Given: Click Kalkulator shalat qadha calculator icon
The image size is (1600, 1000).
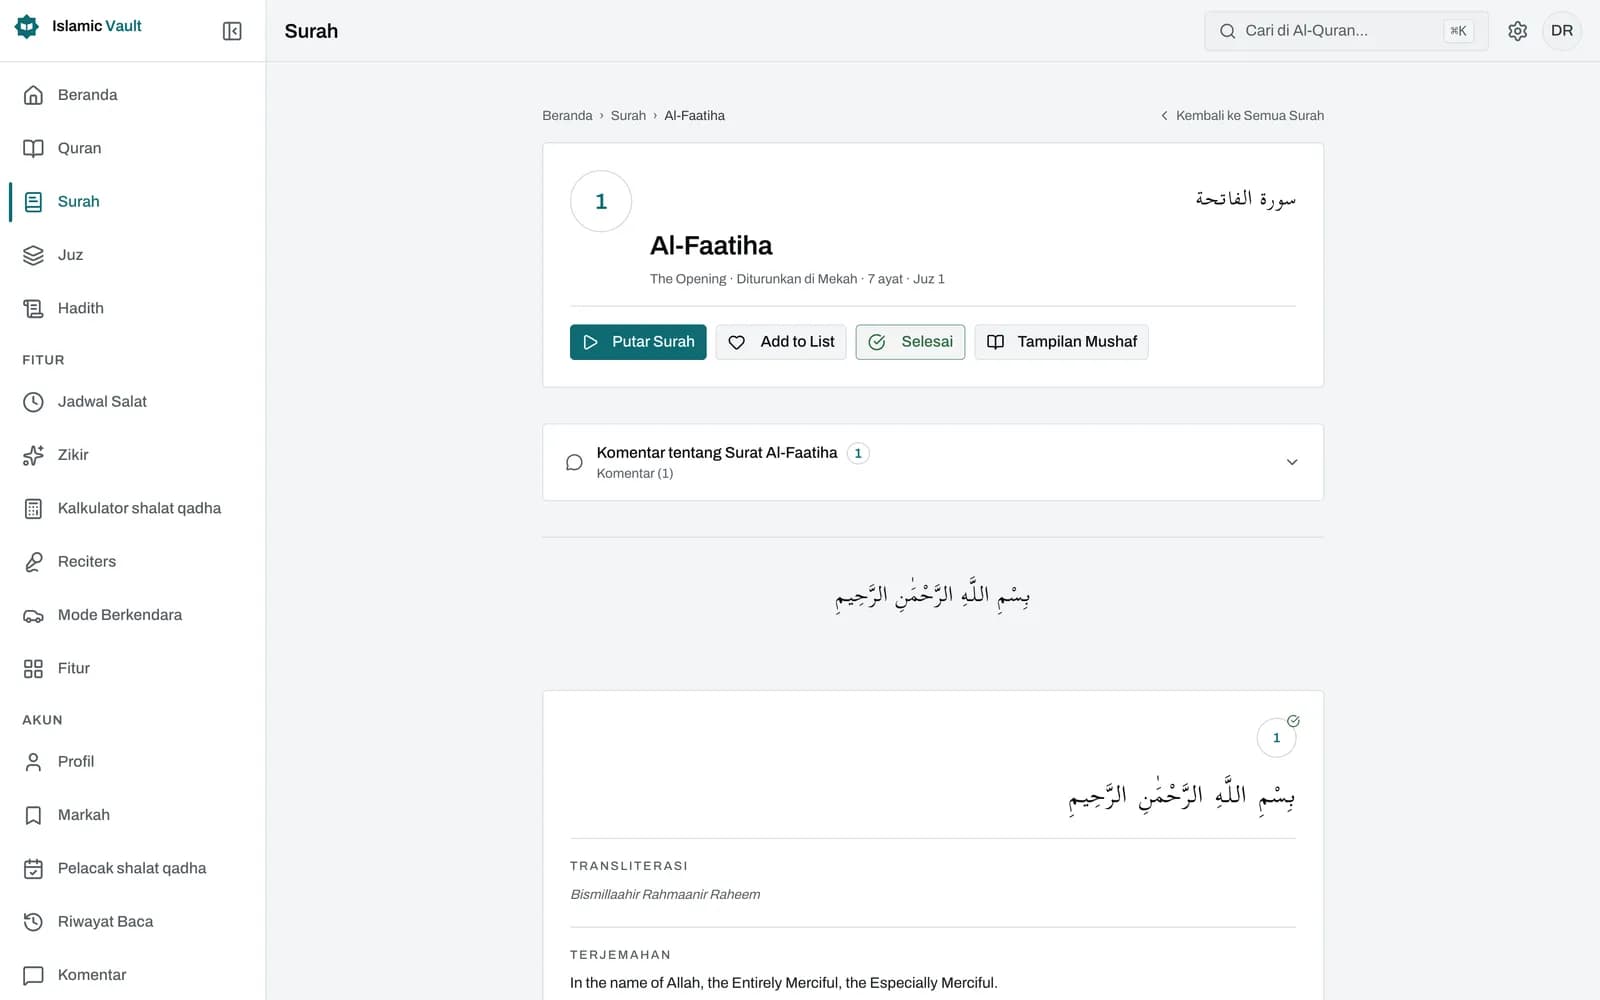Looking at the screenshot, I should click(33, 508).
